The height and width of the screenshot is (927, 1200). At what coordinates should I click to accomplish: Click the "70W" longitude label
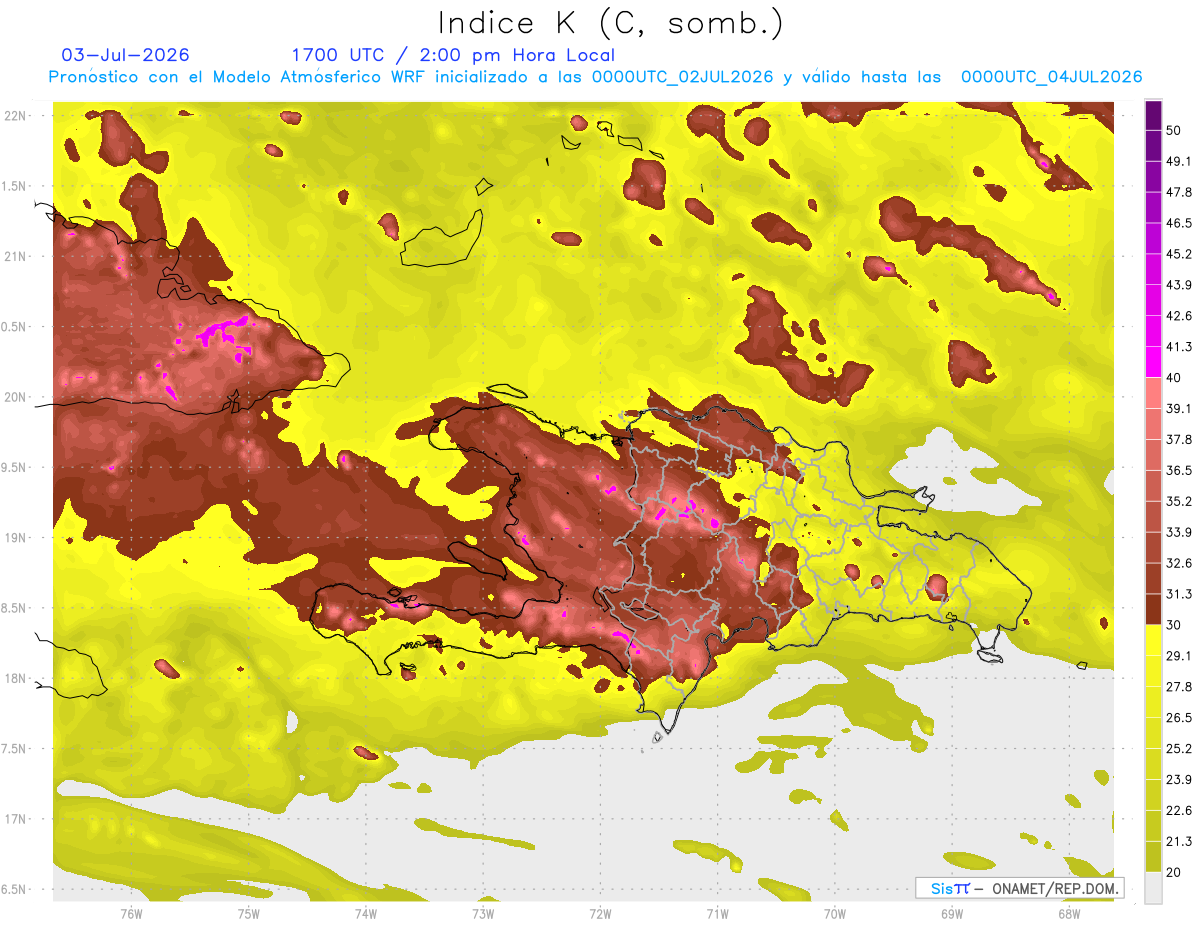point(835,913)
